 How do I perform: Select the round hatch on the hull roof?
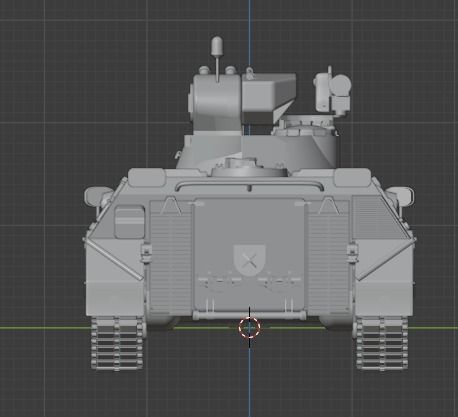[249, 168]
